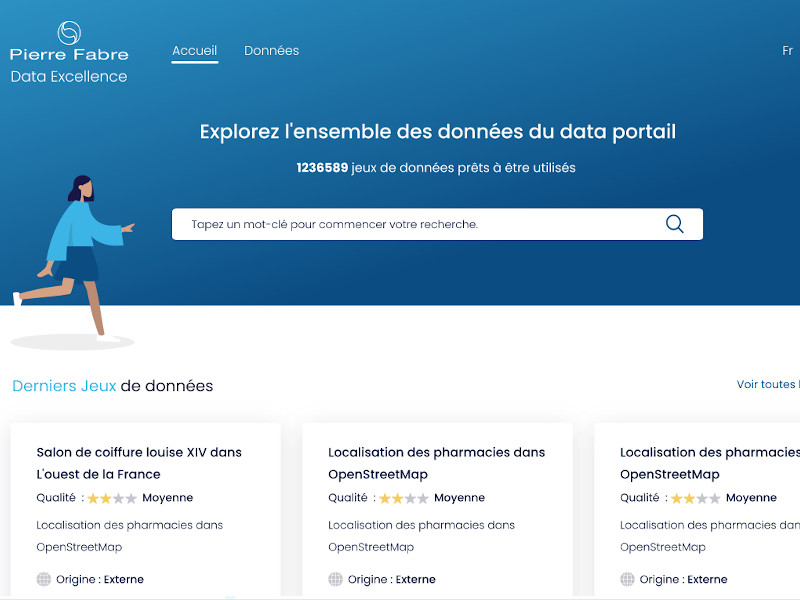The height and width of the screenshot is (600, 800).
Task: Switch to the Données tab
Action: (x=271, y=51)
